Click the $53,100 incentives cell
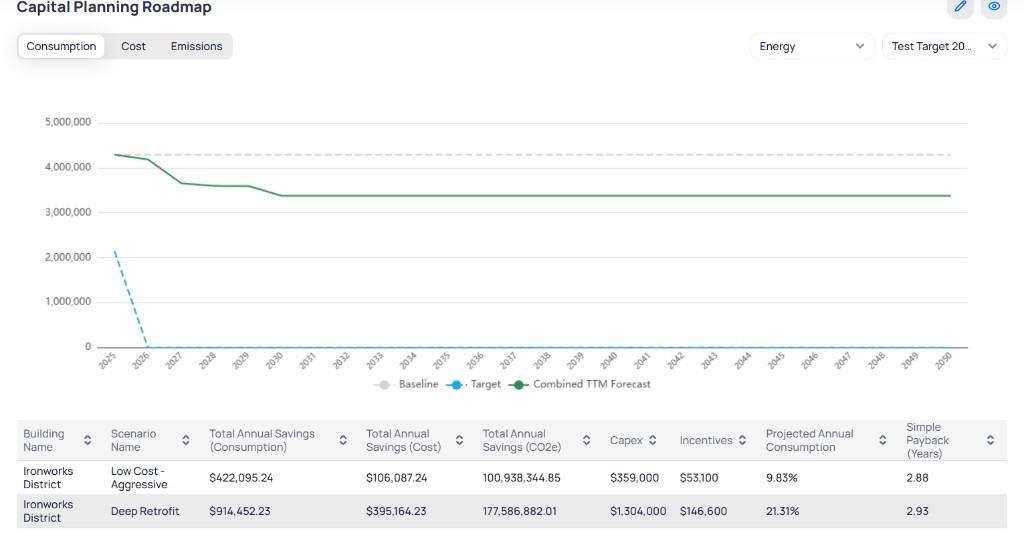The height and width of the screenshot is (543, 1024). tap(699, 478)
